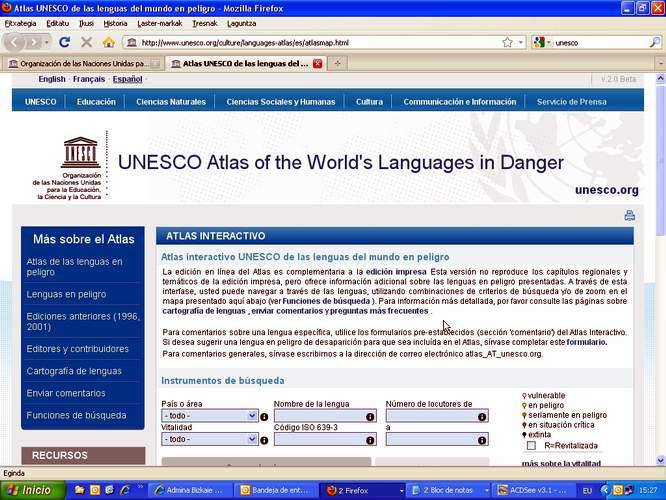Open the Cultura navigation item

(369, 102)
